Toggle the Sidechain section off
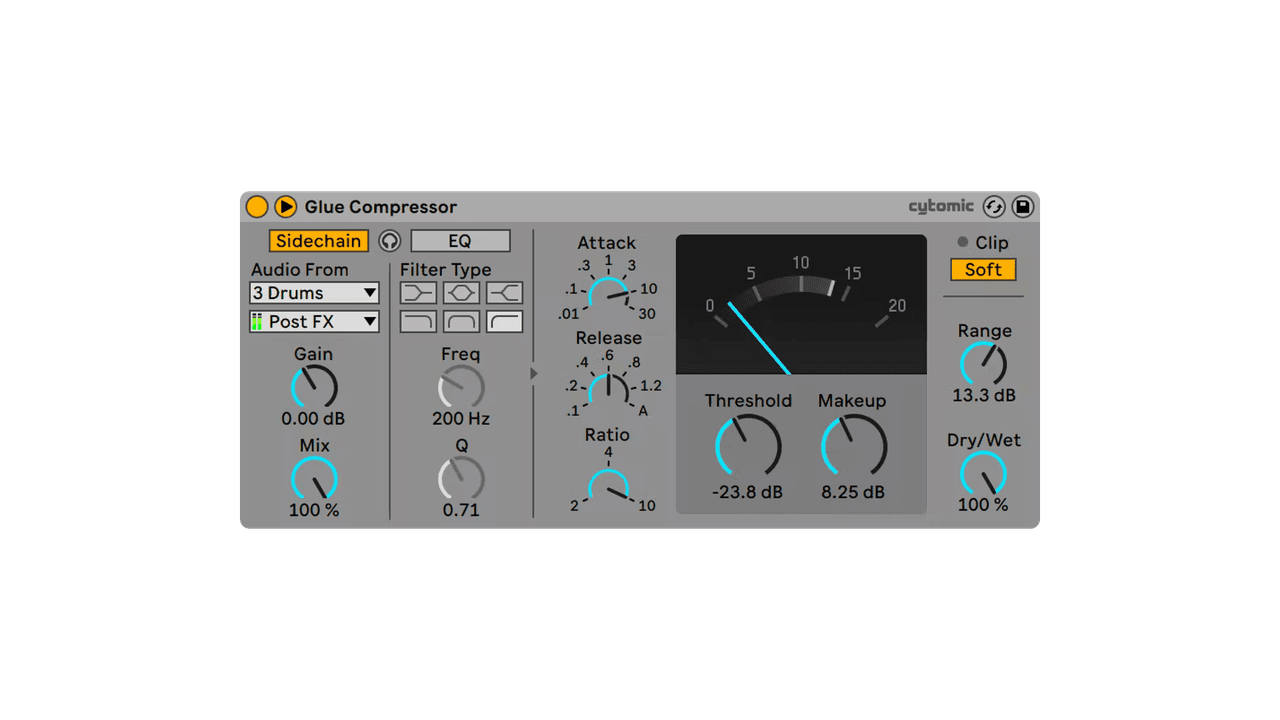 pyautogui.click(x=318, y=241)
